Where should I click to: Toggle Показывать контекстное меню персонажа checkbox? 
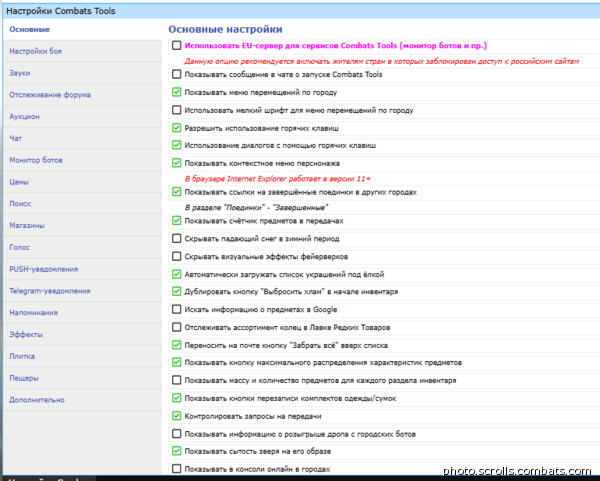177,162
